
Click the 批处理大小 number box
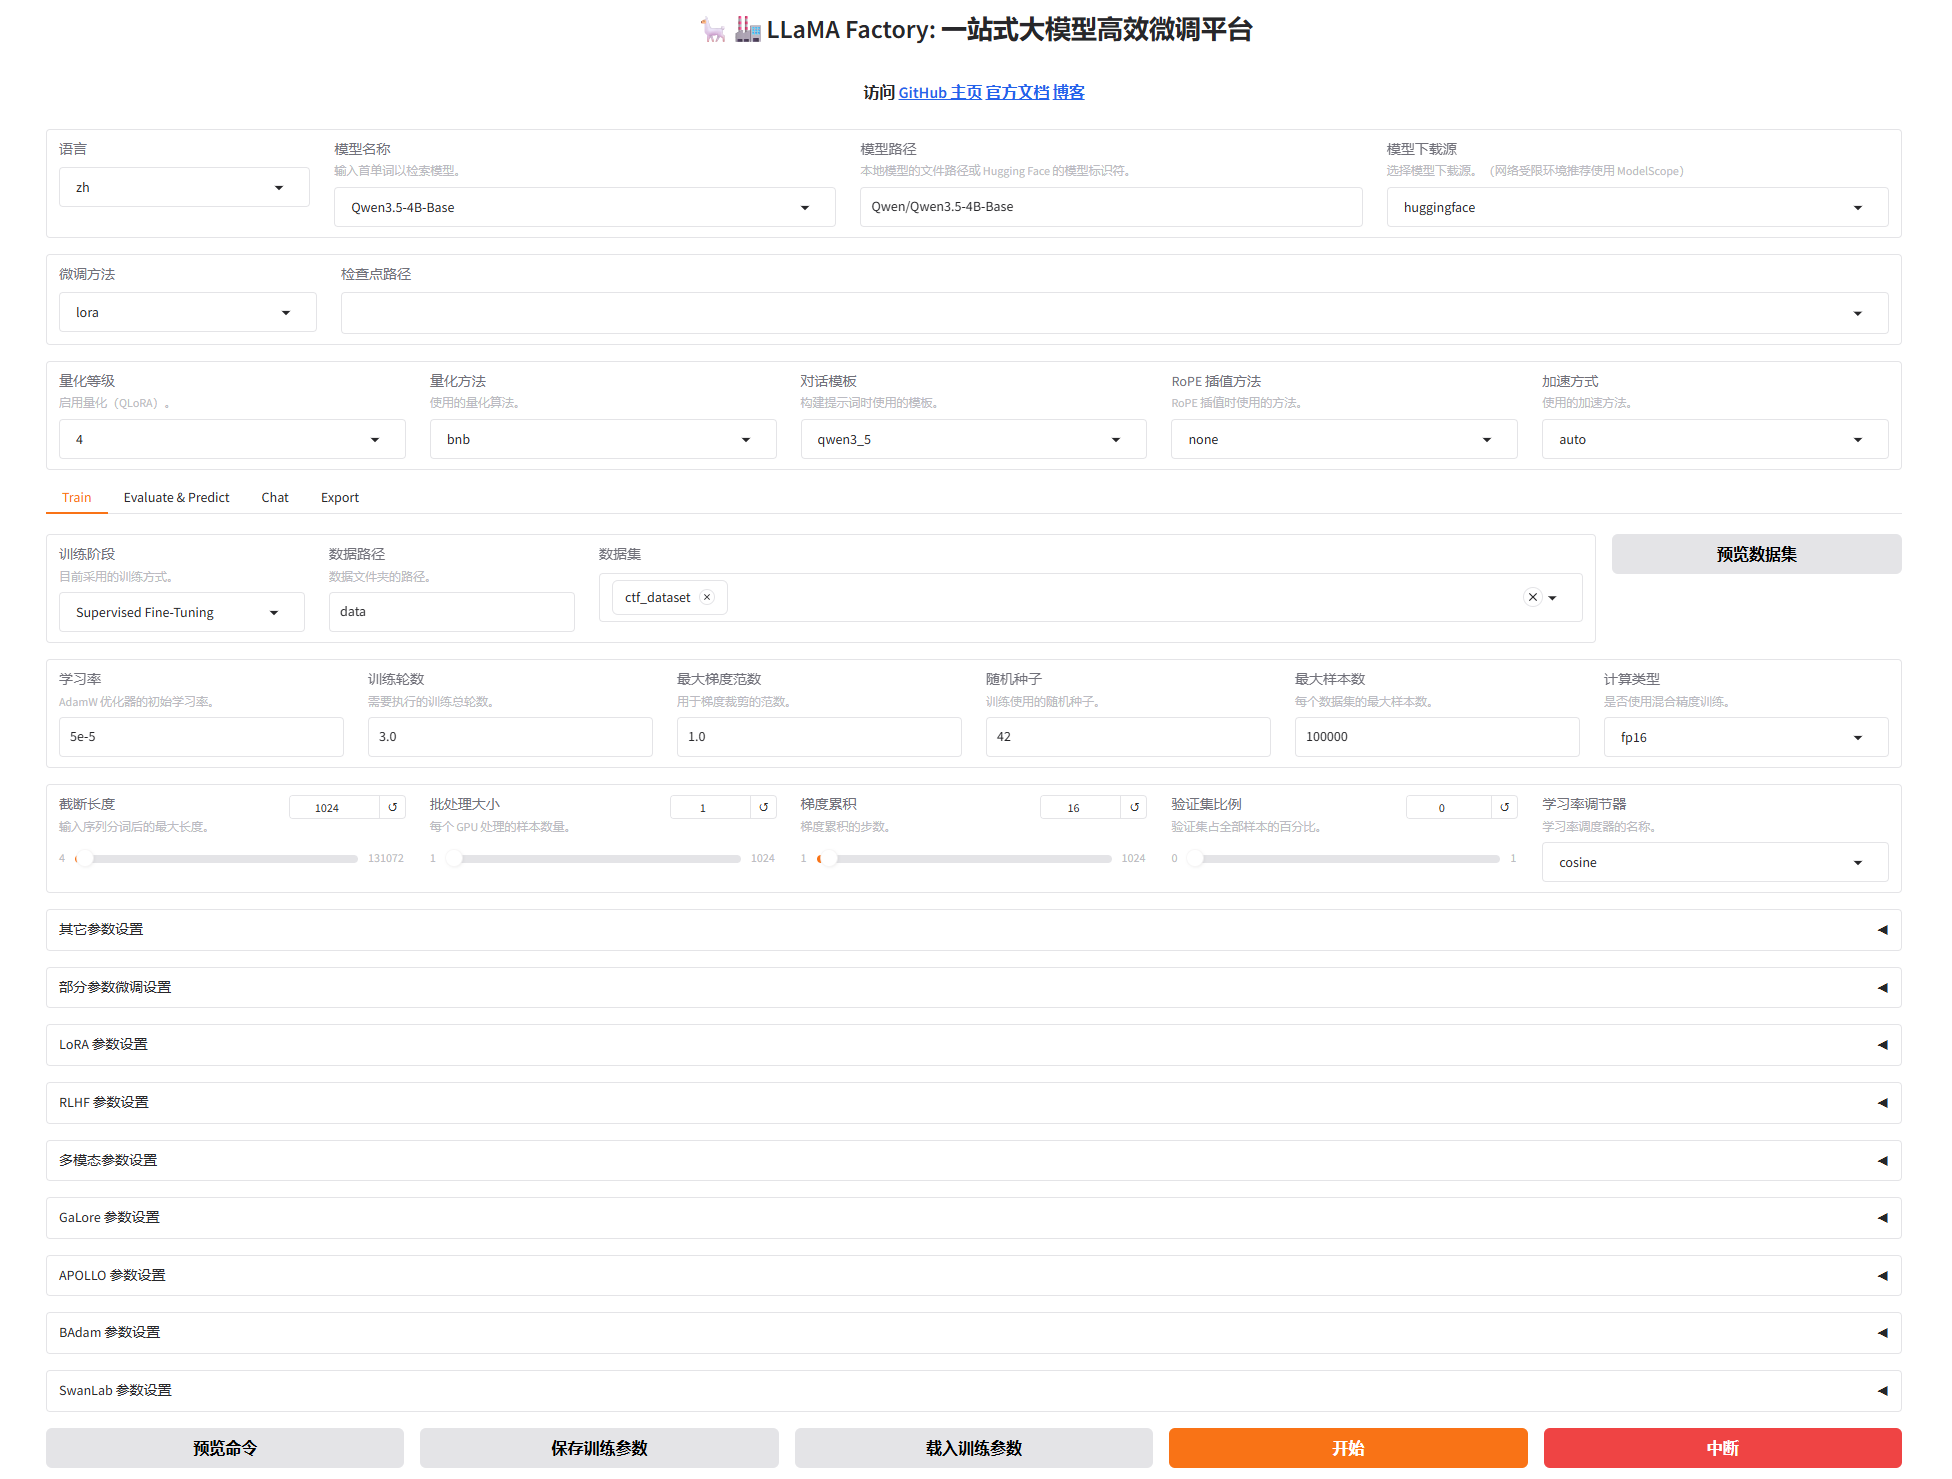tap(710, 807)
